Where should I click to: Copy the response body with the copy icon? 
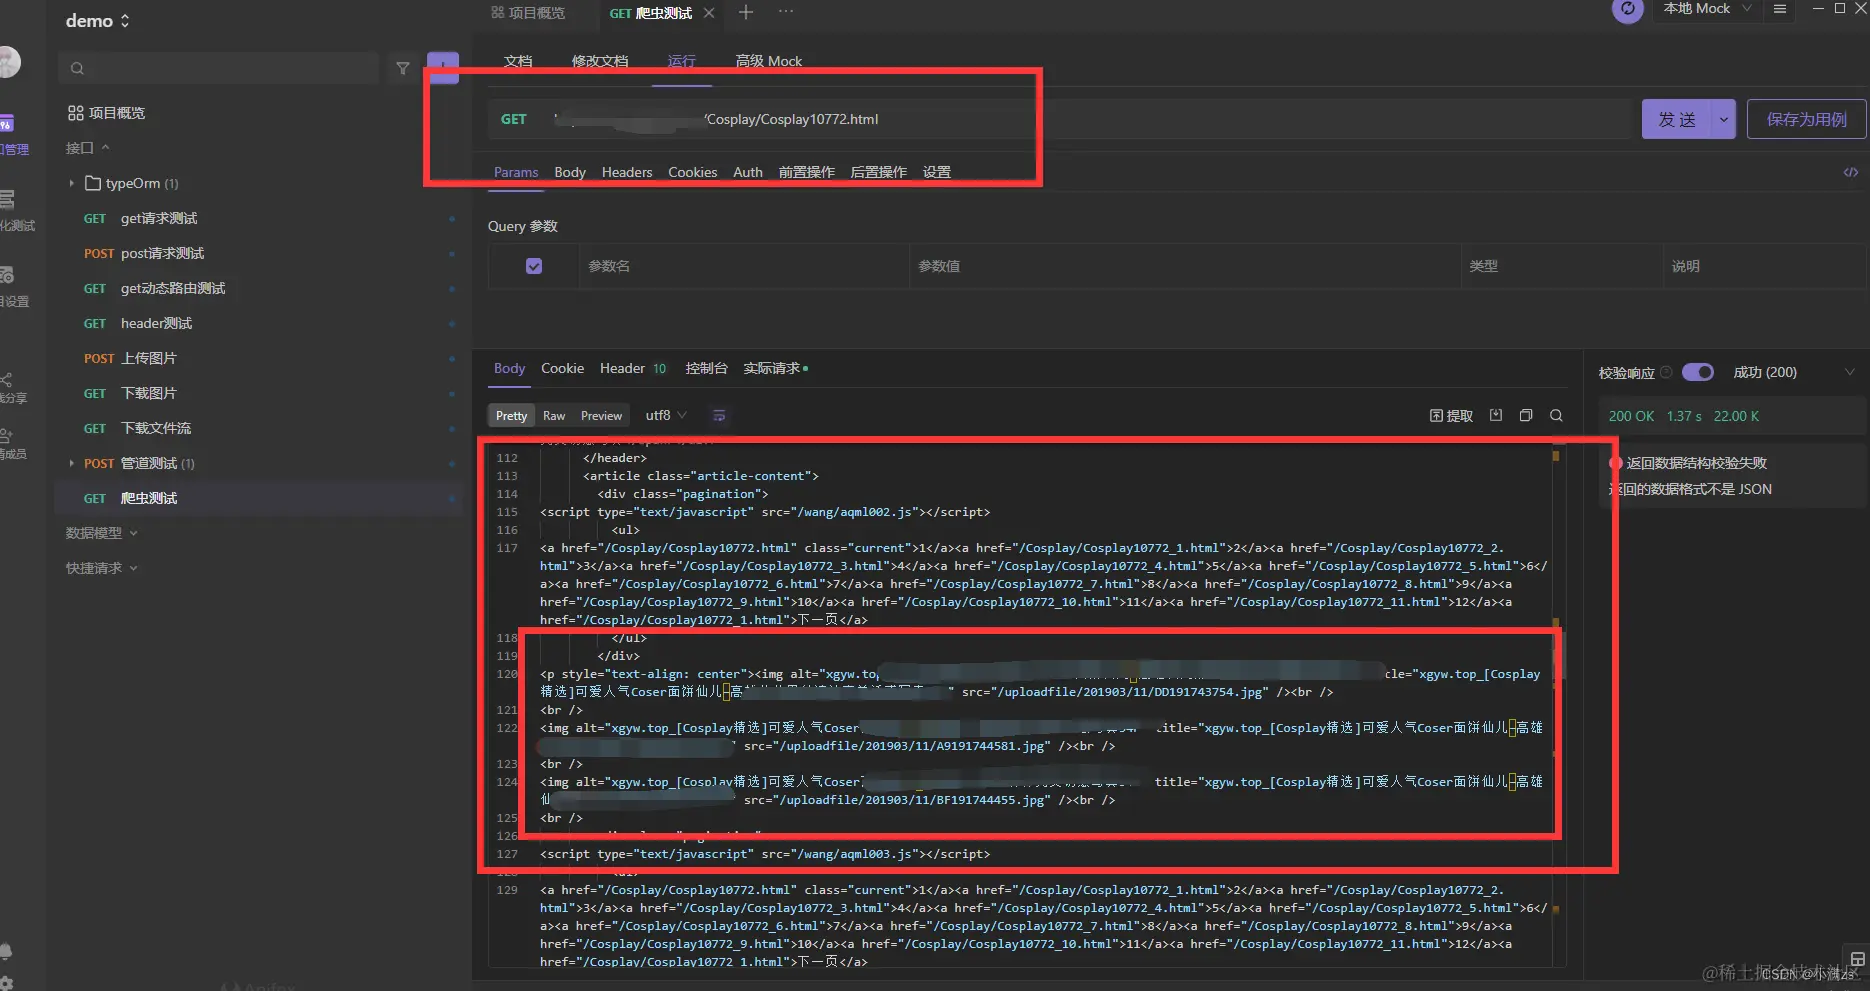1526,415
